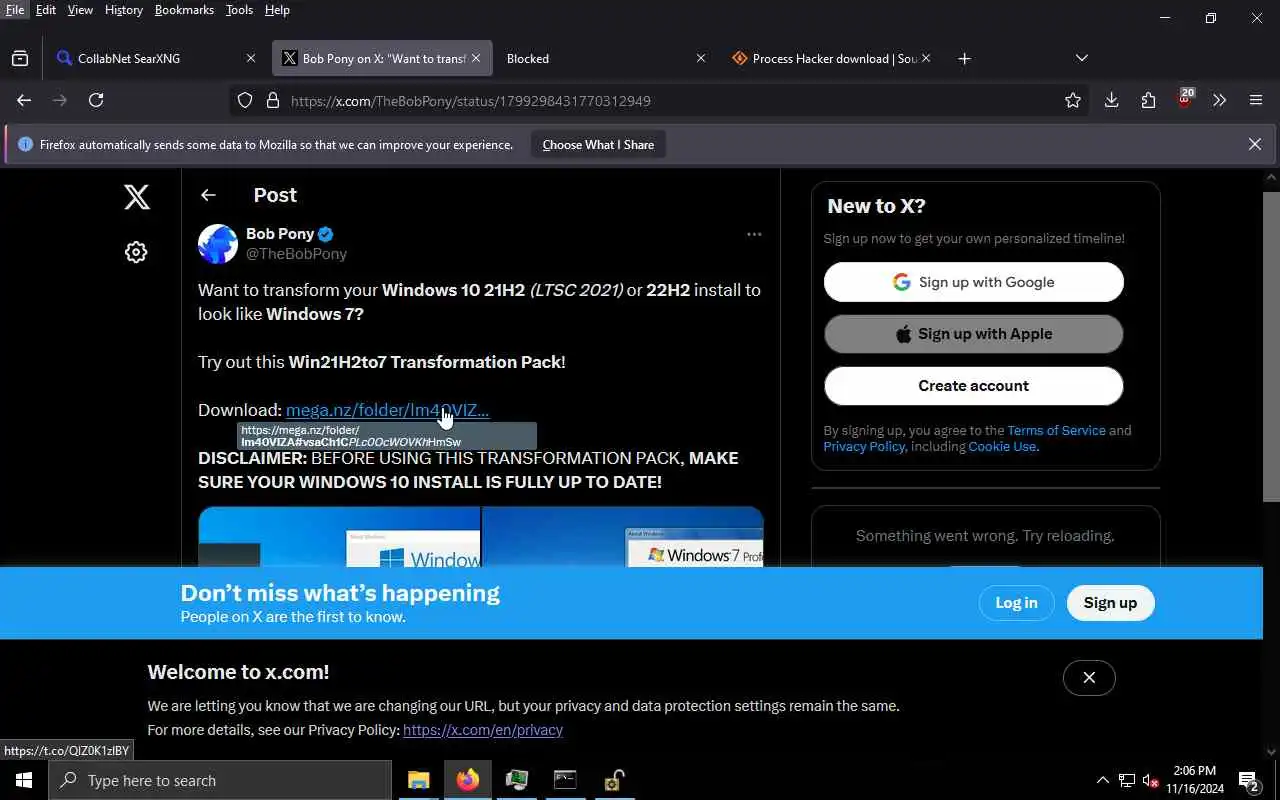Click Choose What I Share button

(598, 145)
